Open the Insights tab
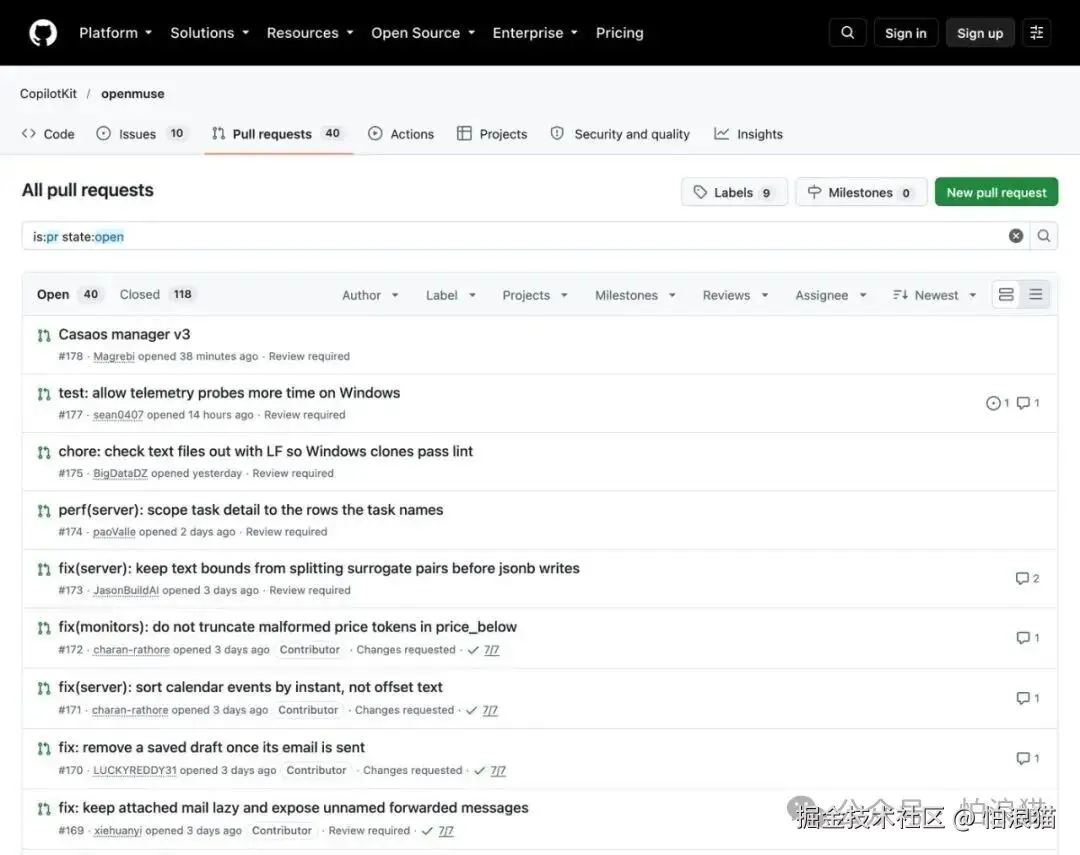The height and width of the screenshot is (855, 1080). coord(749,134)
